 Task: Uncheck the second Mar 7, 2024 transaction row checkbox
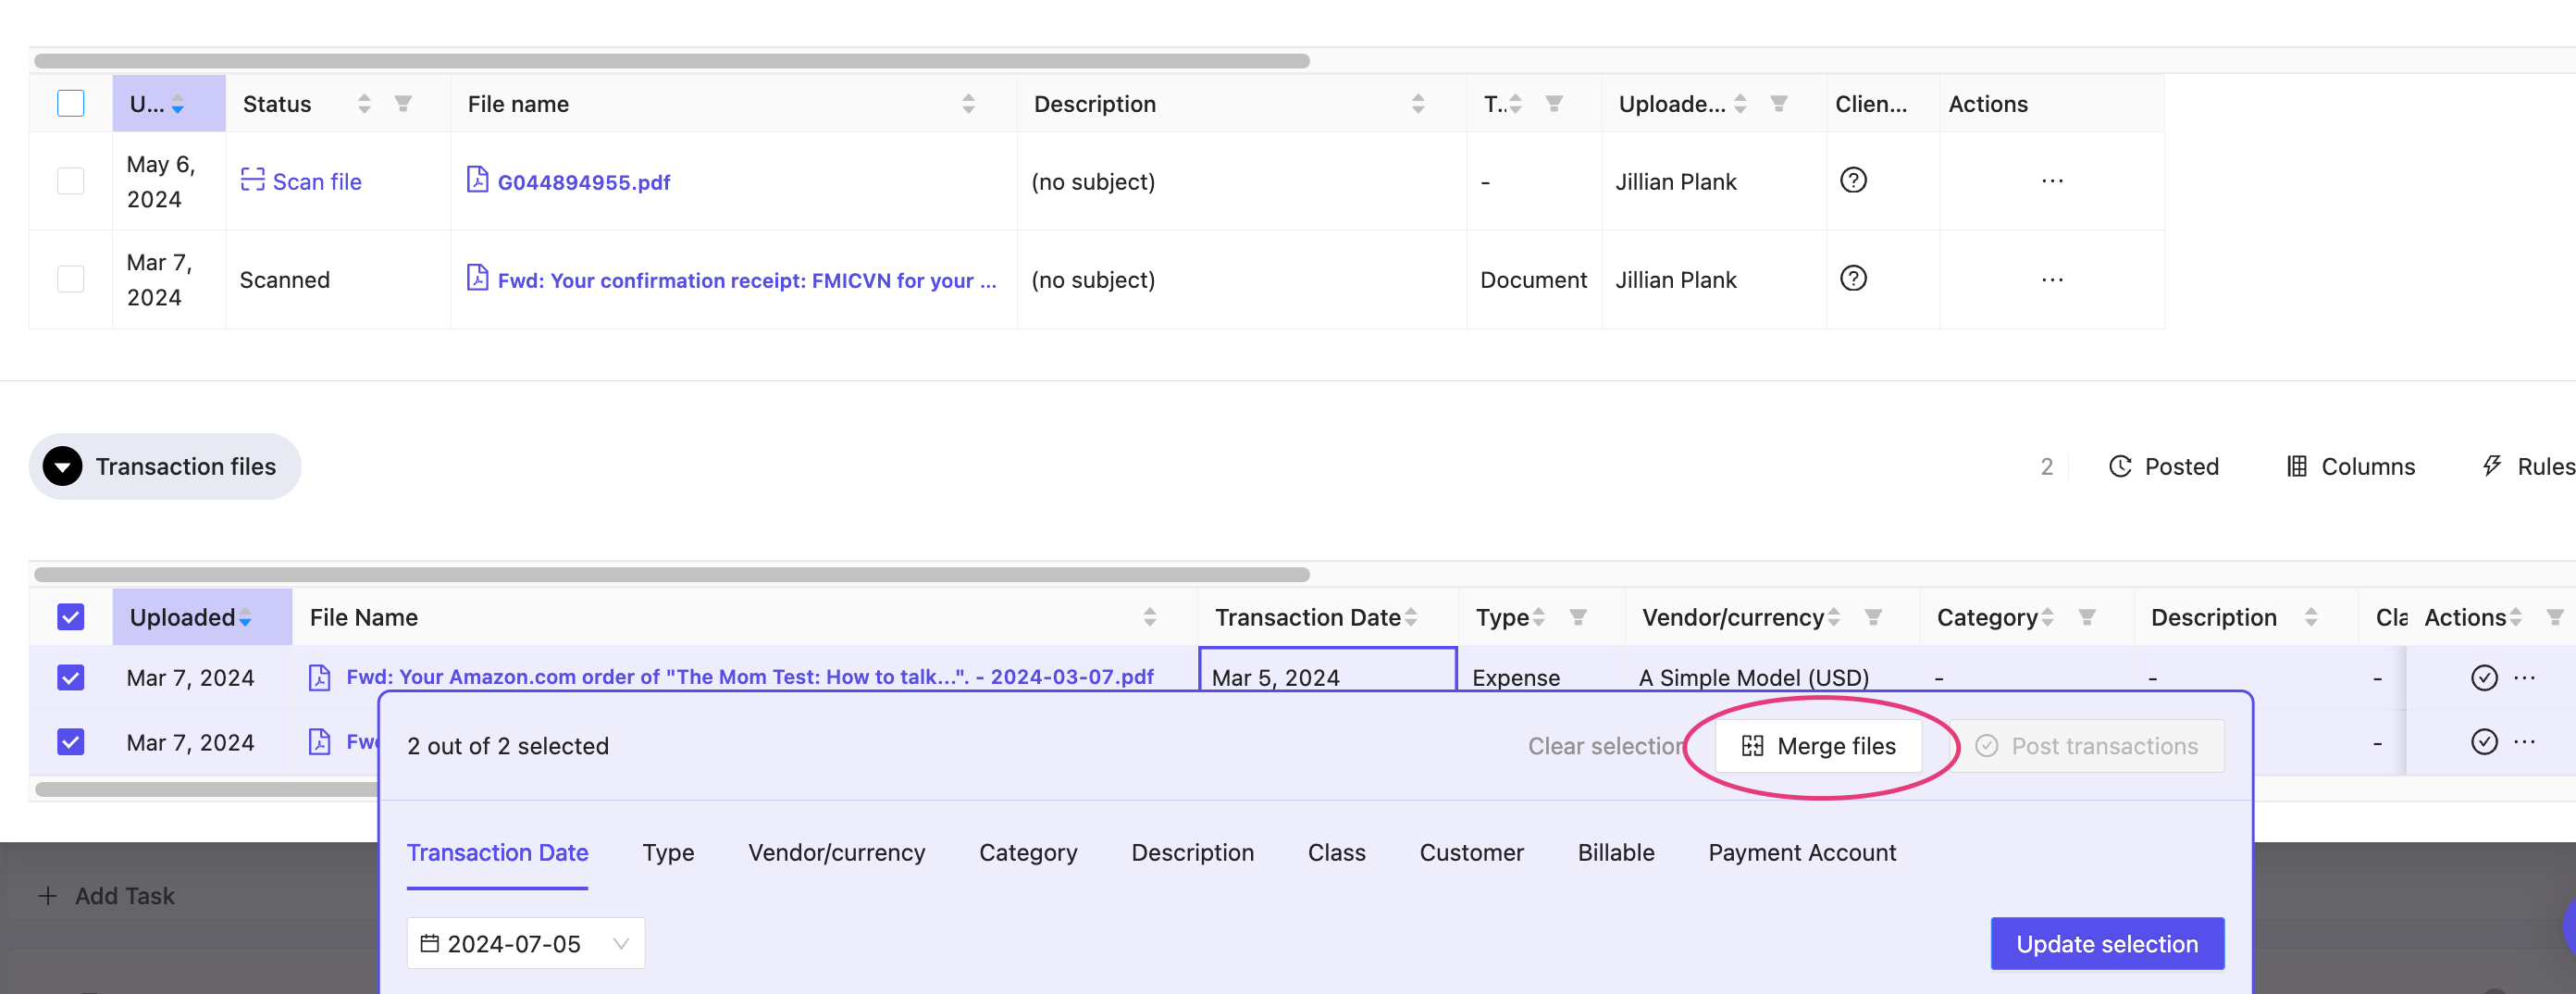pyautogui.click(x=71, y=742)
